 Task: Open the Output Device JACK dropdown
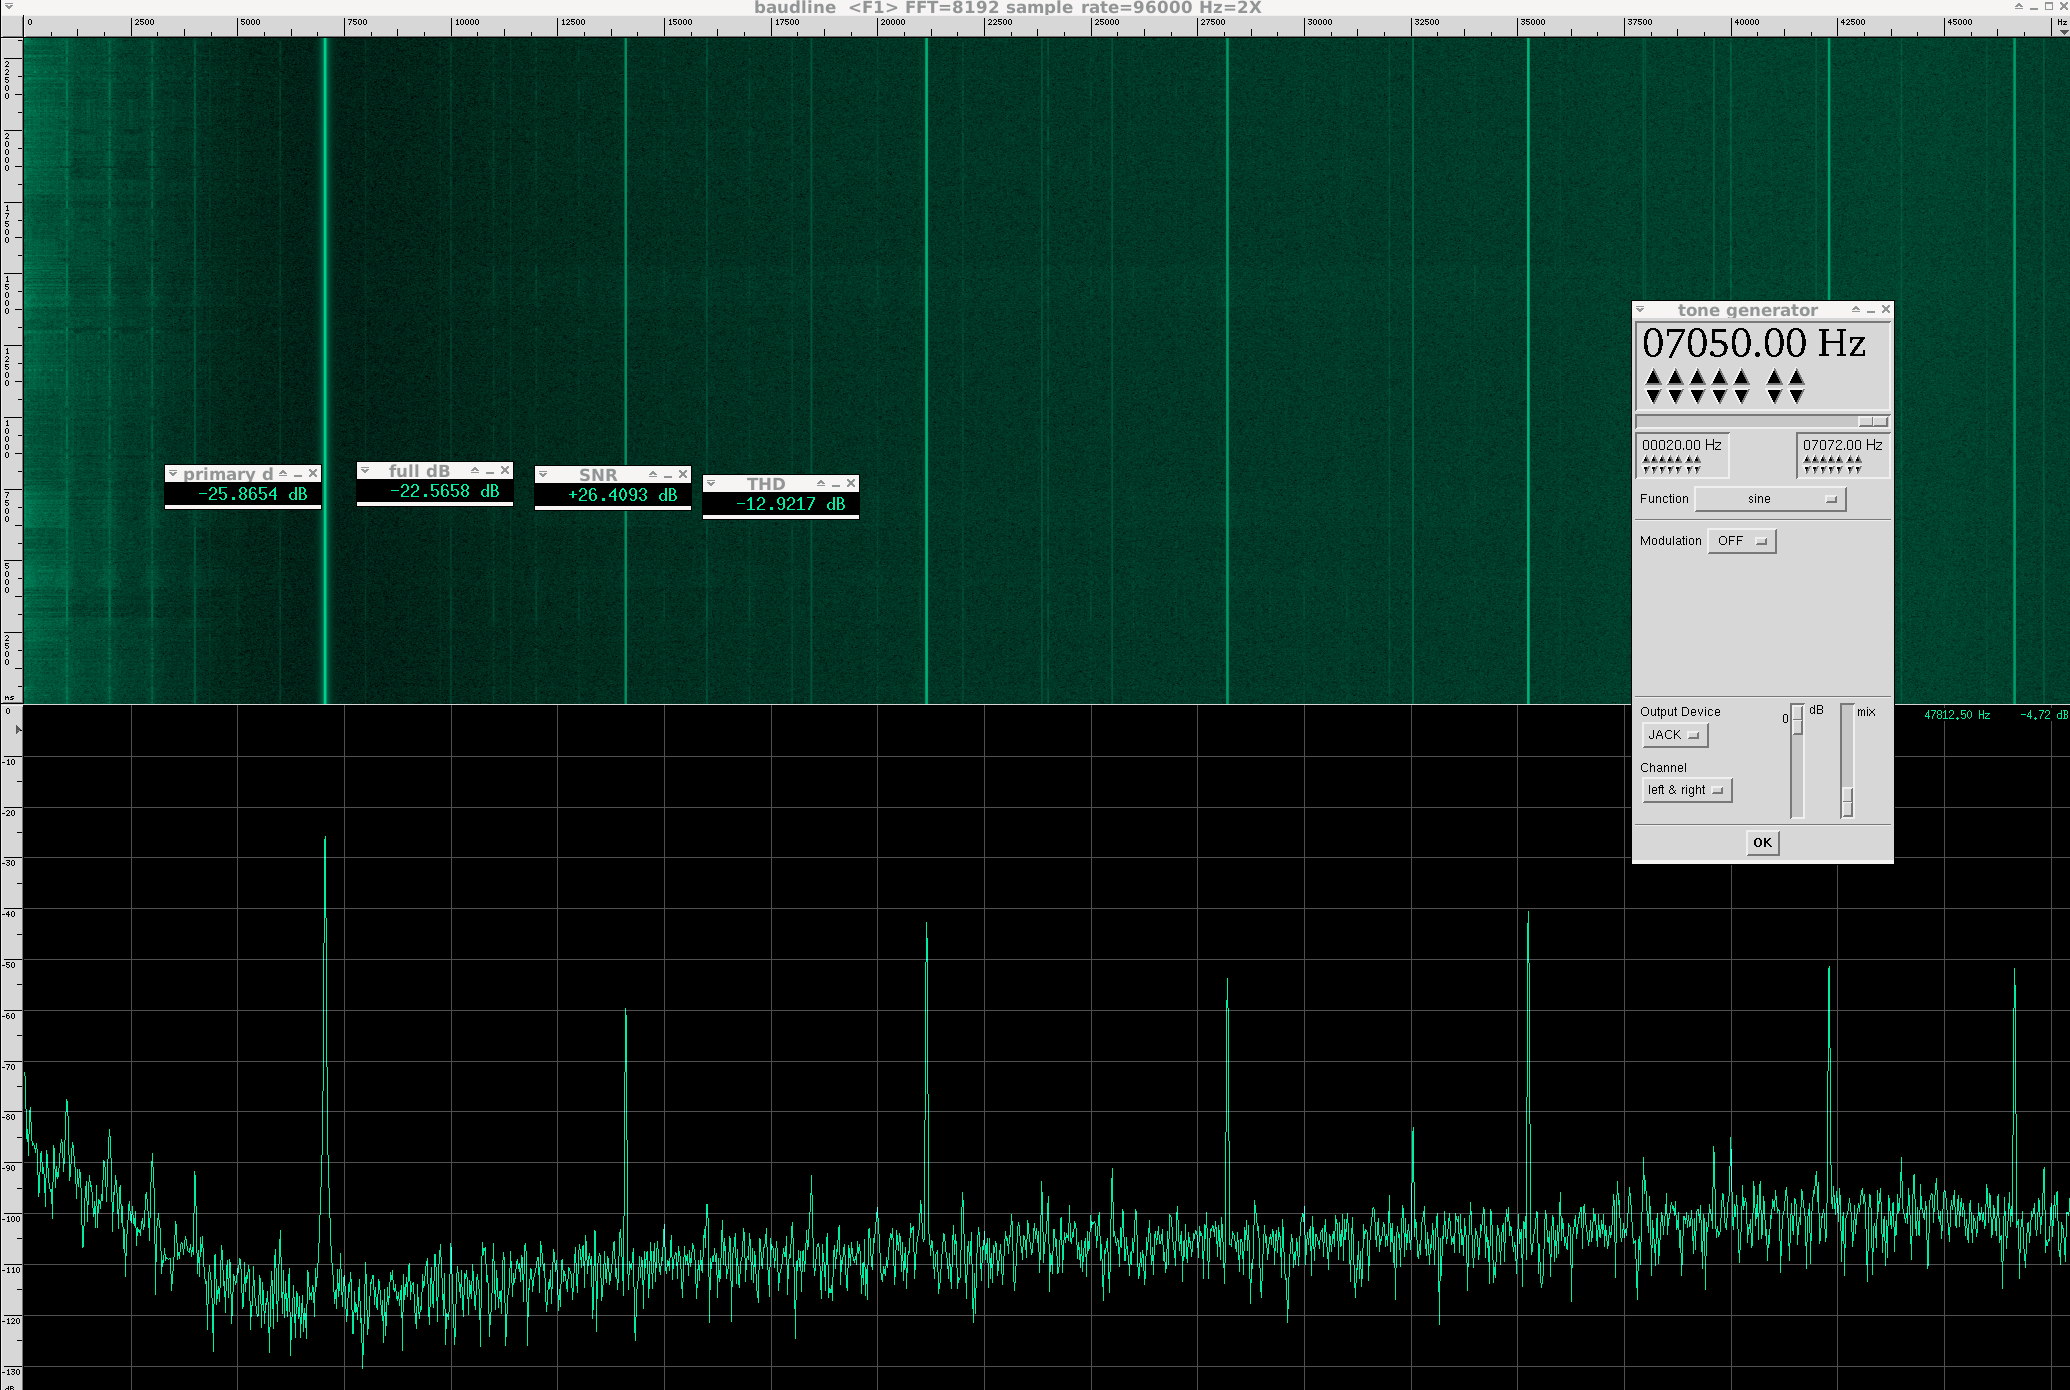(x=1674, y=735)
